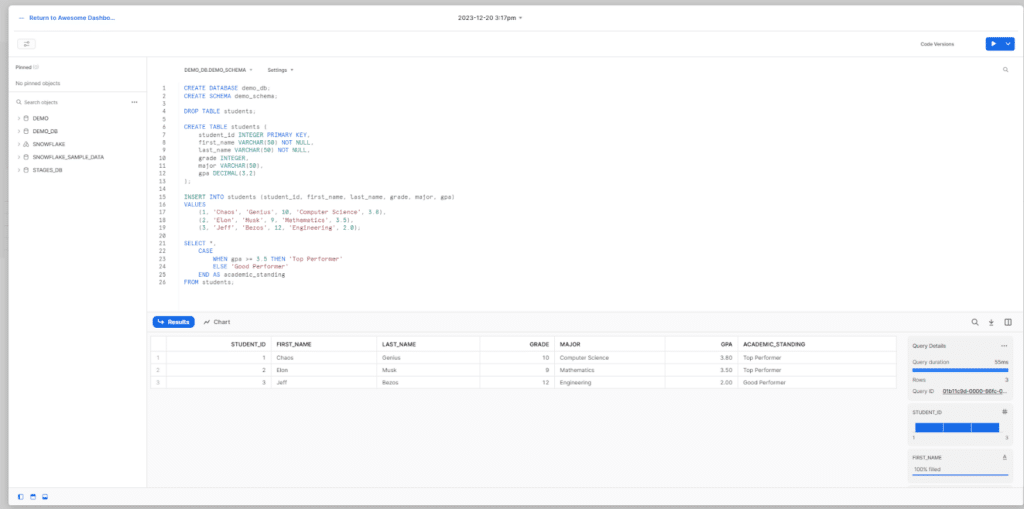
Task: Click the ACADEMIC_STANDING column header
Action: point(816,344)
